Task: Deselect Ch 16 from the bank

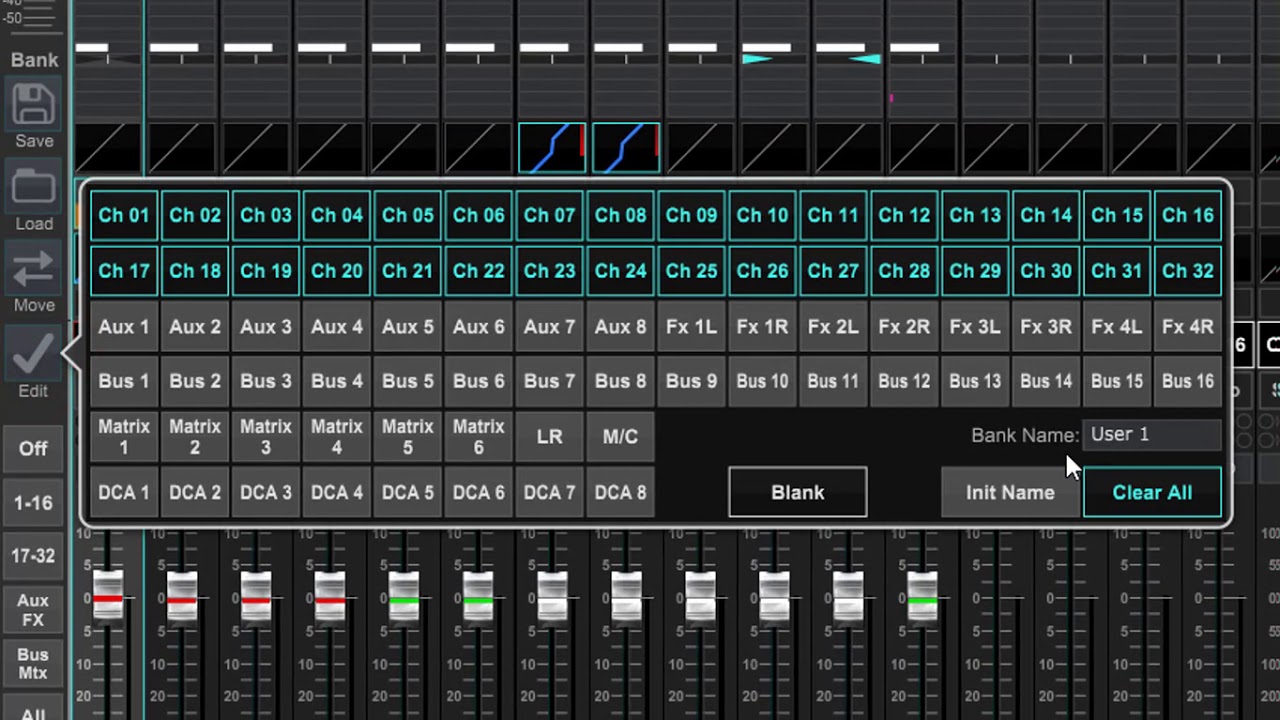Action: point(1187,216)
